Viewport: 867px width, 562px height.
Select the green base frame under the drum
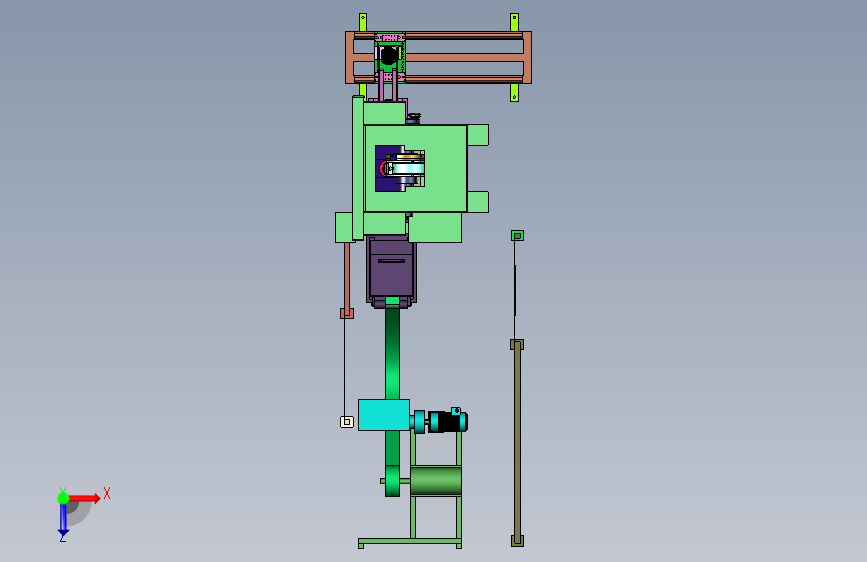[x=410, y=543]
